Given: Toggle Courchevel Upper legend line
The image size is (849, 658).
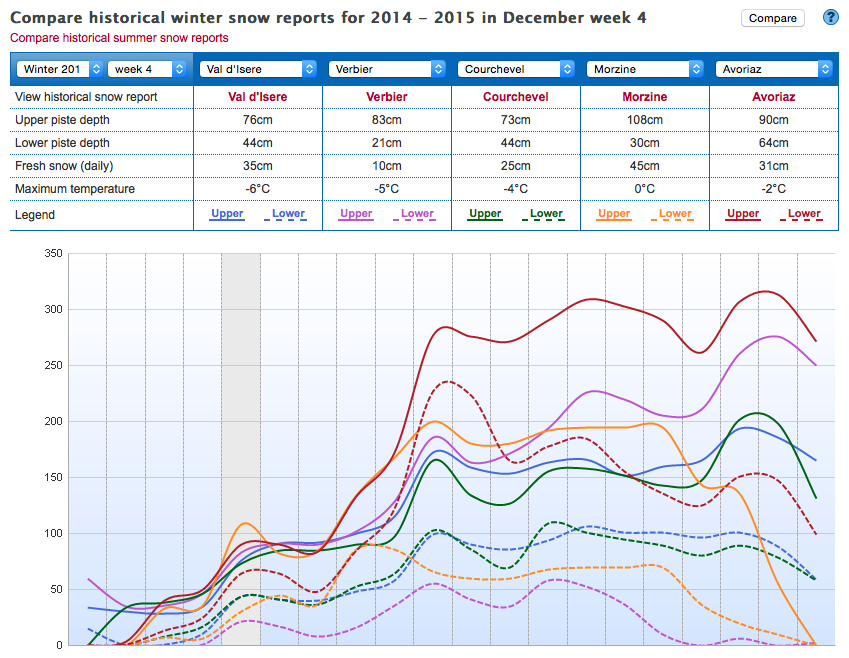Looking at the screenshot, I should [x=485, y=214].
